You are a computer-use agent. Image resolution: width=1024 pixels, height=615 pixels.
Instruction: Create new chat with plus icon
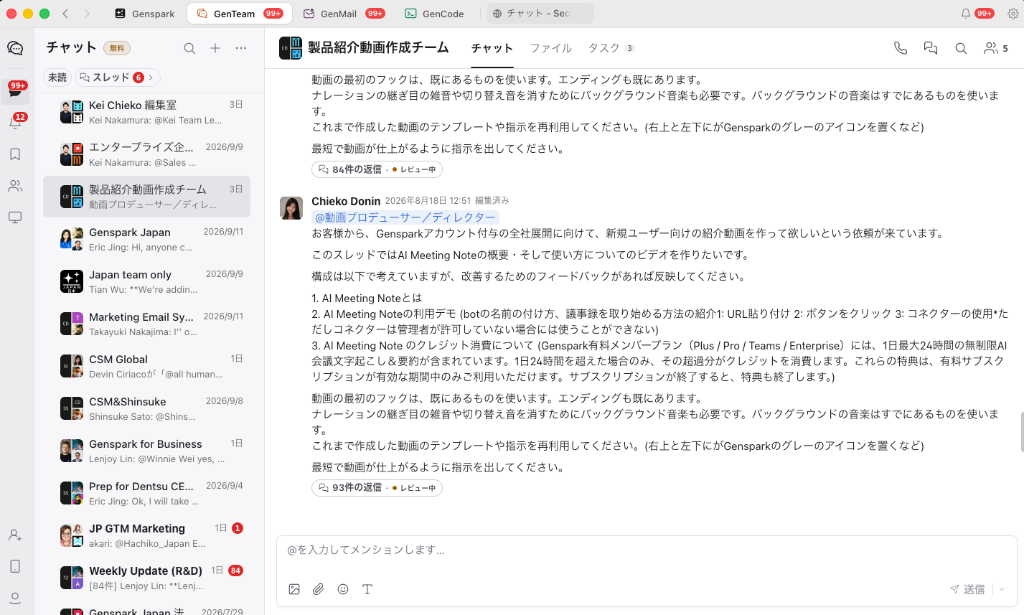point(215,48)
